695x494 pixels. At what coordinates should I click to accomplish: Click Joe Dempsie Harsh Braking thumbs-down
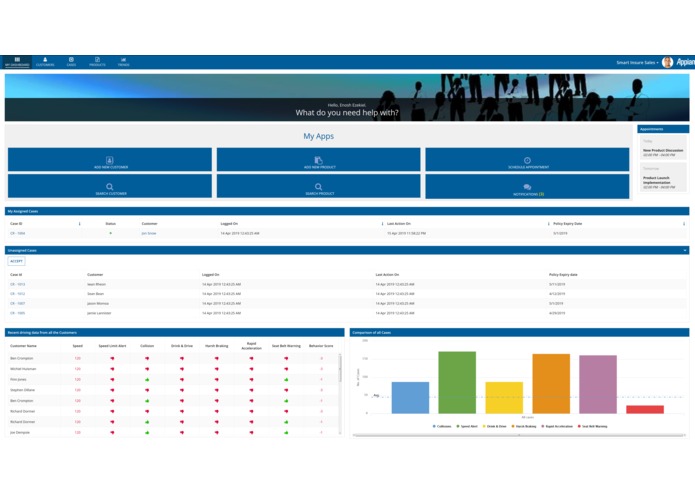pyautogui.click(x=217, y=432)
